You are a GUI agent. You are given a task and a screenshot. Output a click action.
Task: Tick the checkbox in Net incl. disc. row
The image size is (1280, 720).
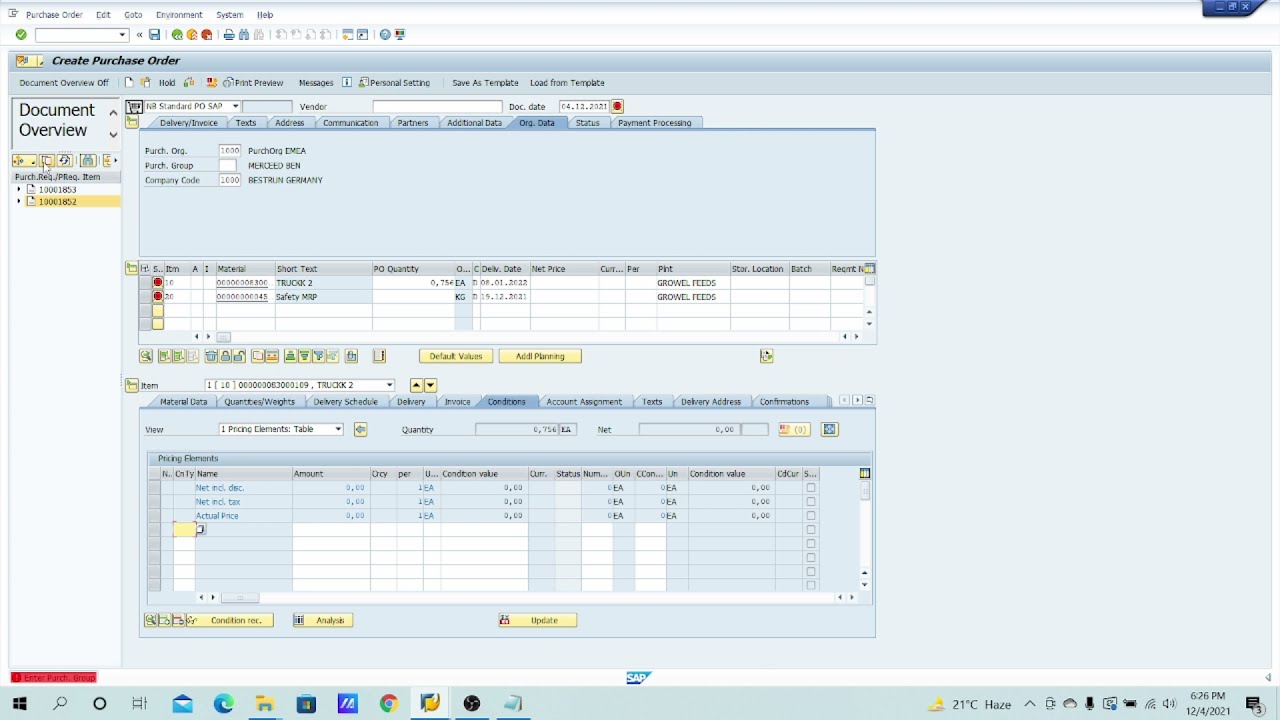point(811,488)
